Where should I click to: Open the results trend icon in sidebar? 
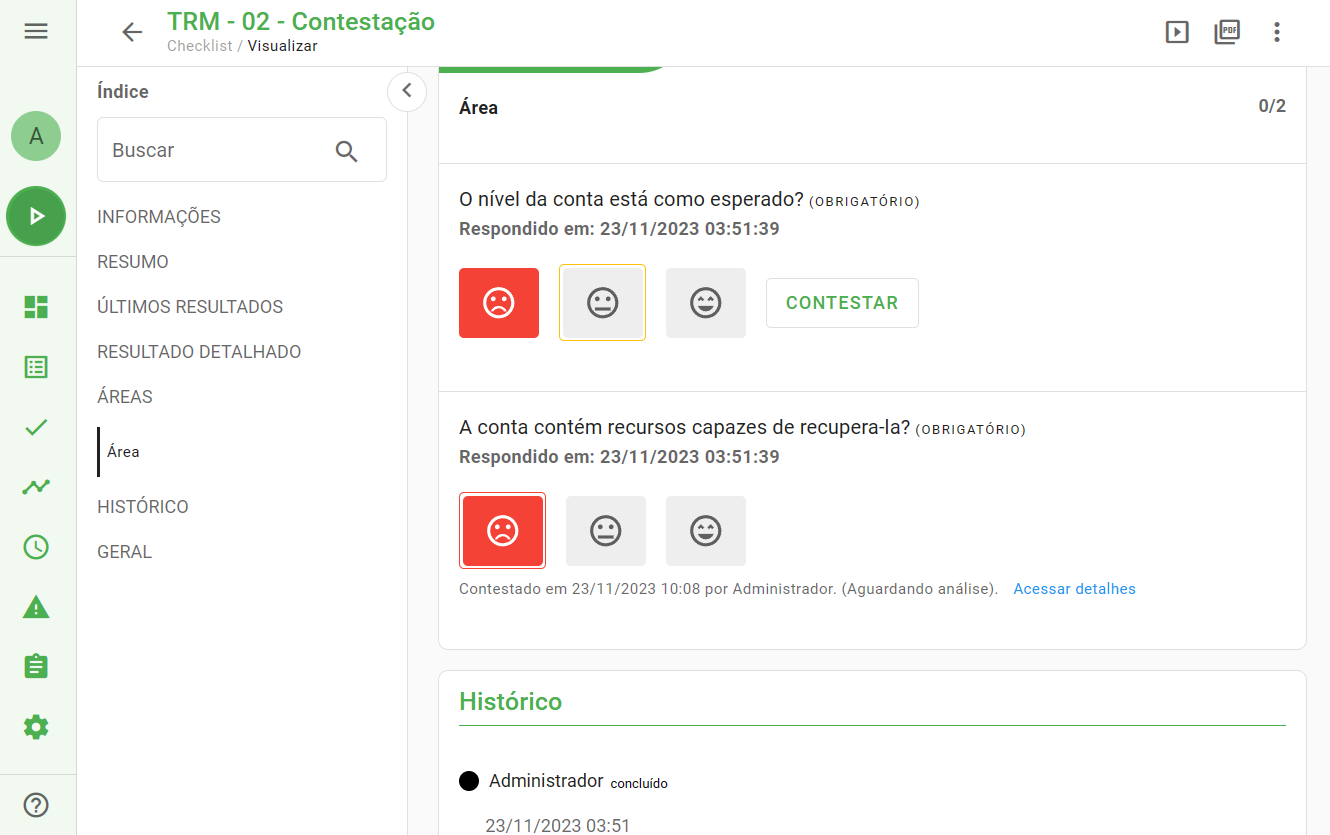click(36, 487)
